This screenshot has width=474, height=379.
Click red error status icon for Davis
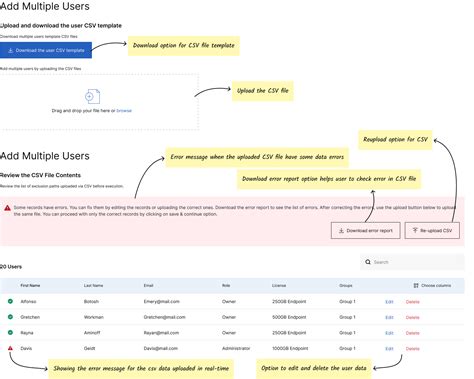coord(10,348)
